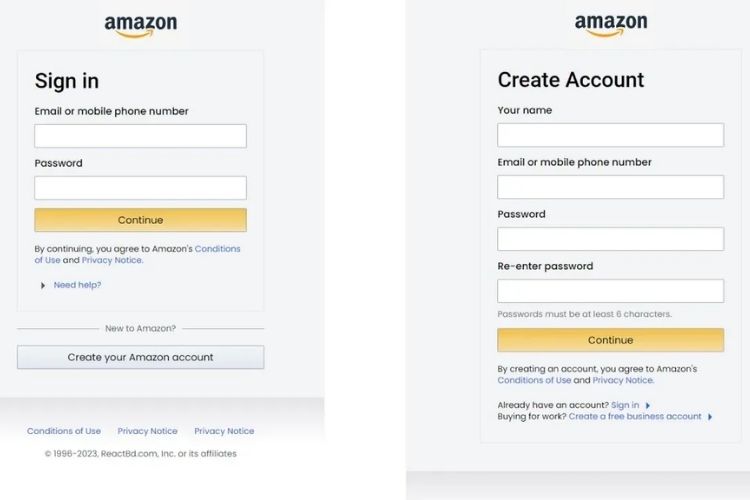Click the Amazon logo above Create Account
This screenshot has height=500, width=750.
(x=610, y=25)
